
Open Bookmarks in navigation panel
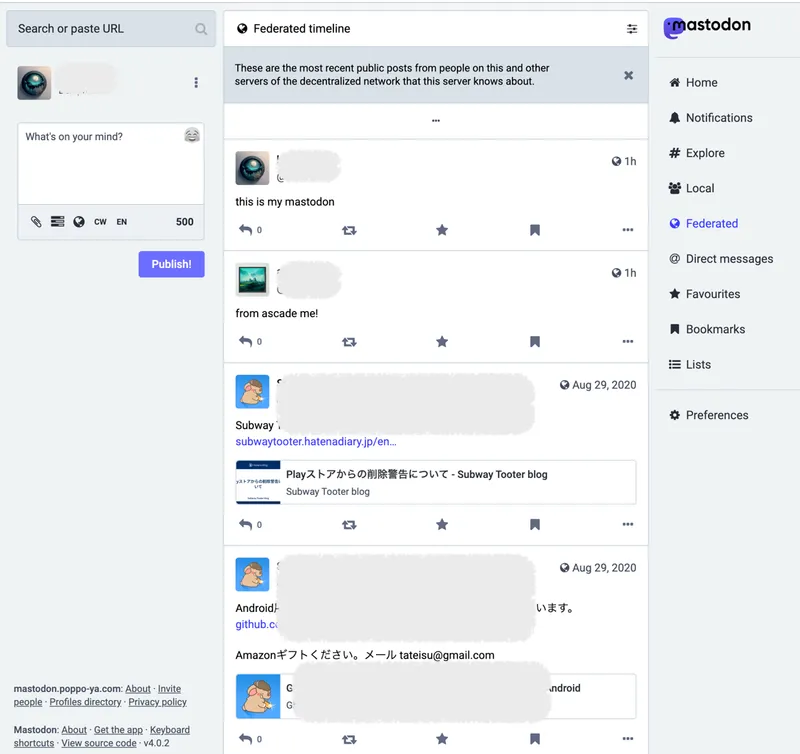(x=707, y=329)
